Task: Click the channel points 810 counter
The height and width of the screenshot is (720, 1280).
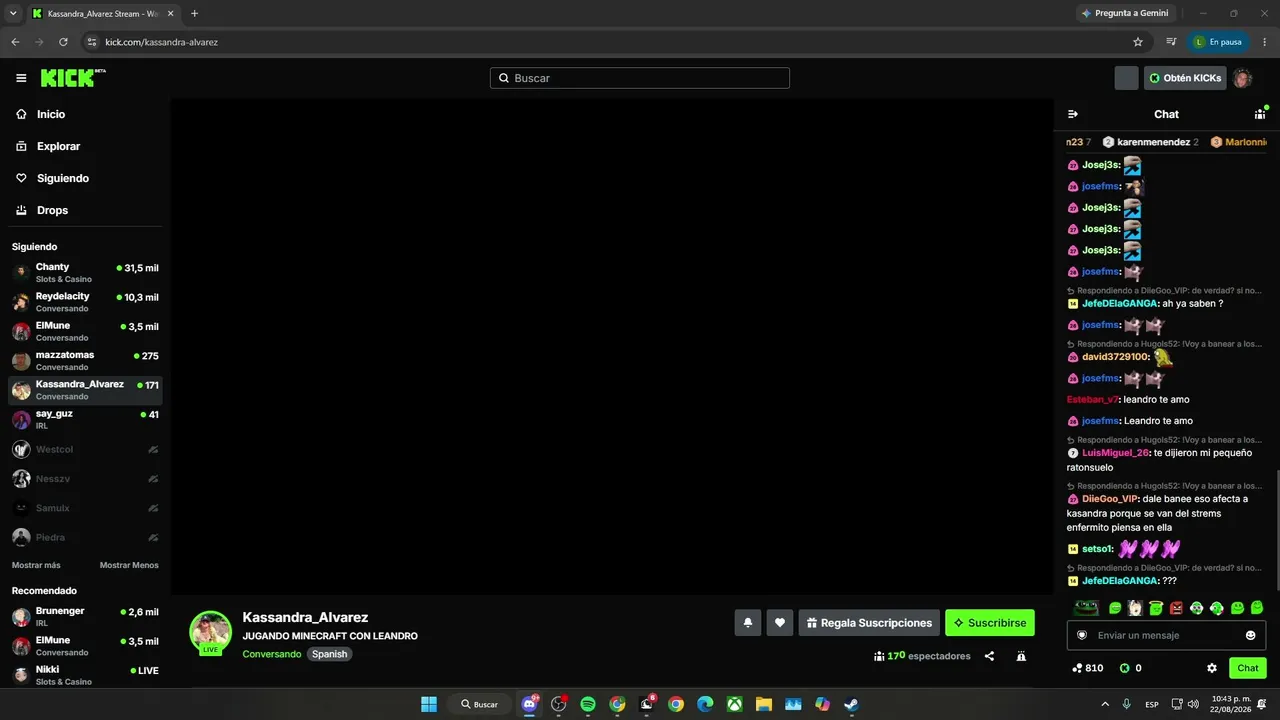Action: tap(1087, 668)
